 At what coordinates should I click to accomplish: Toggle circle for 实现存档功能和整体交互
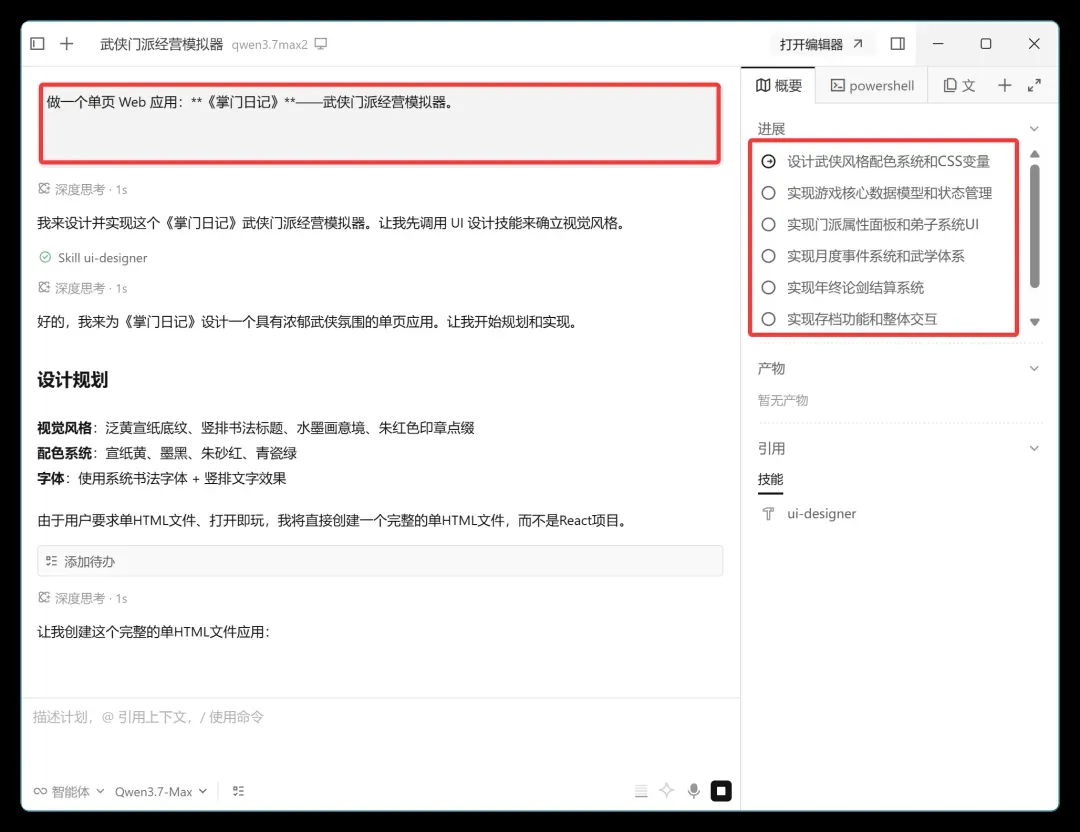point(769,320)
